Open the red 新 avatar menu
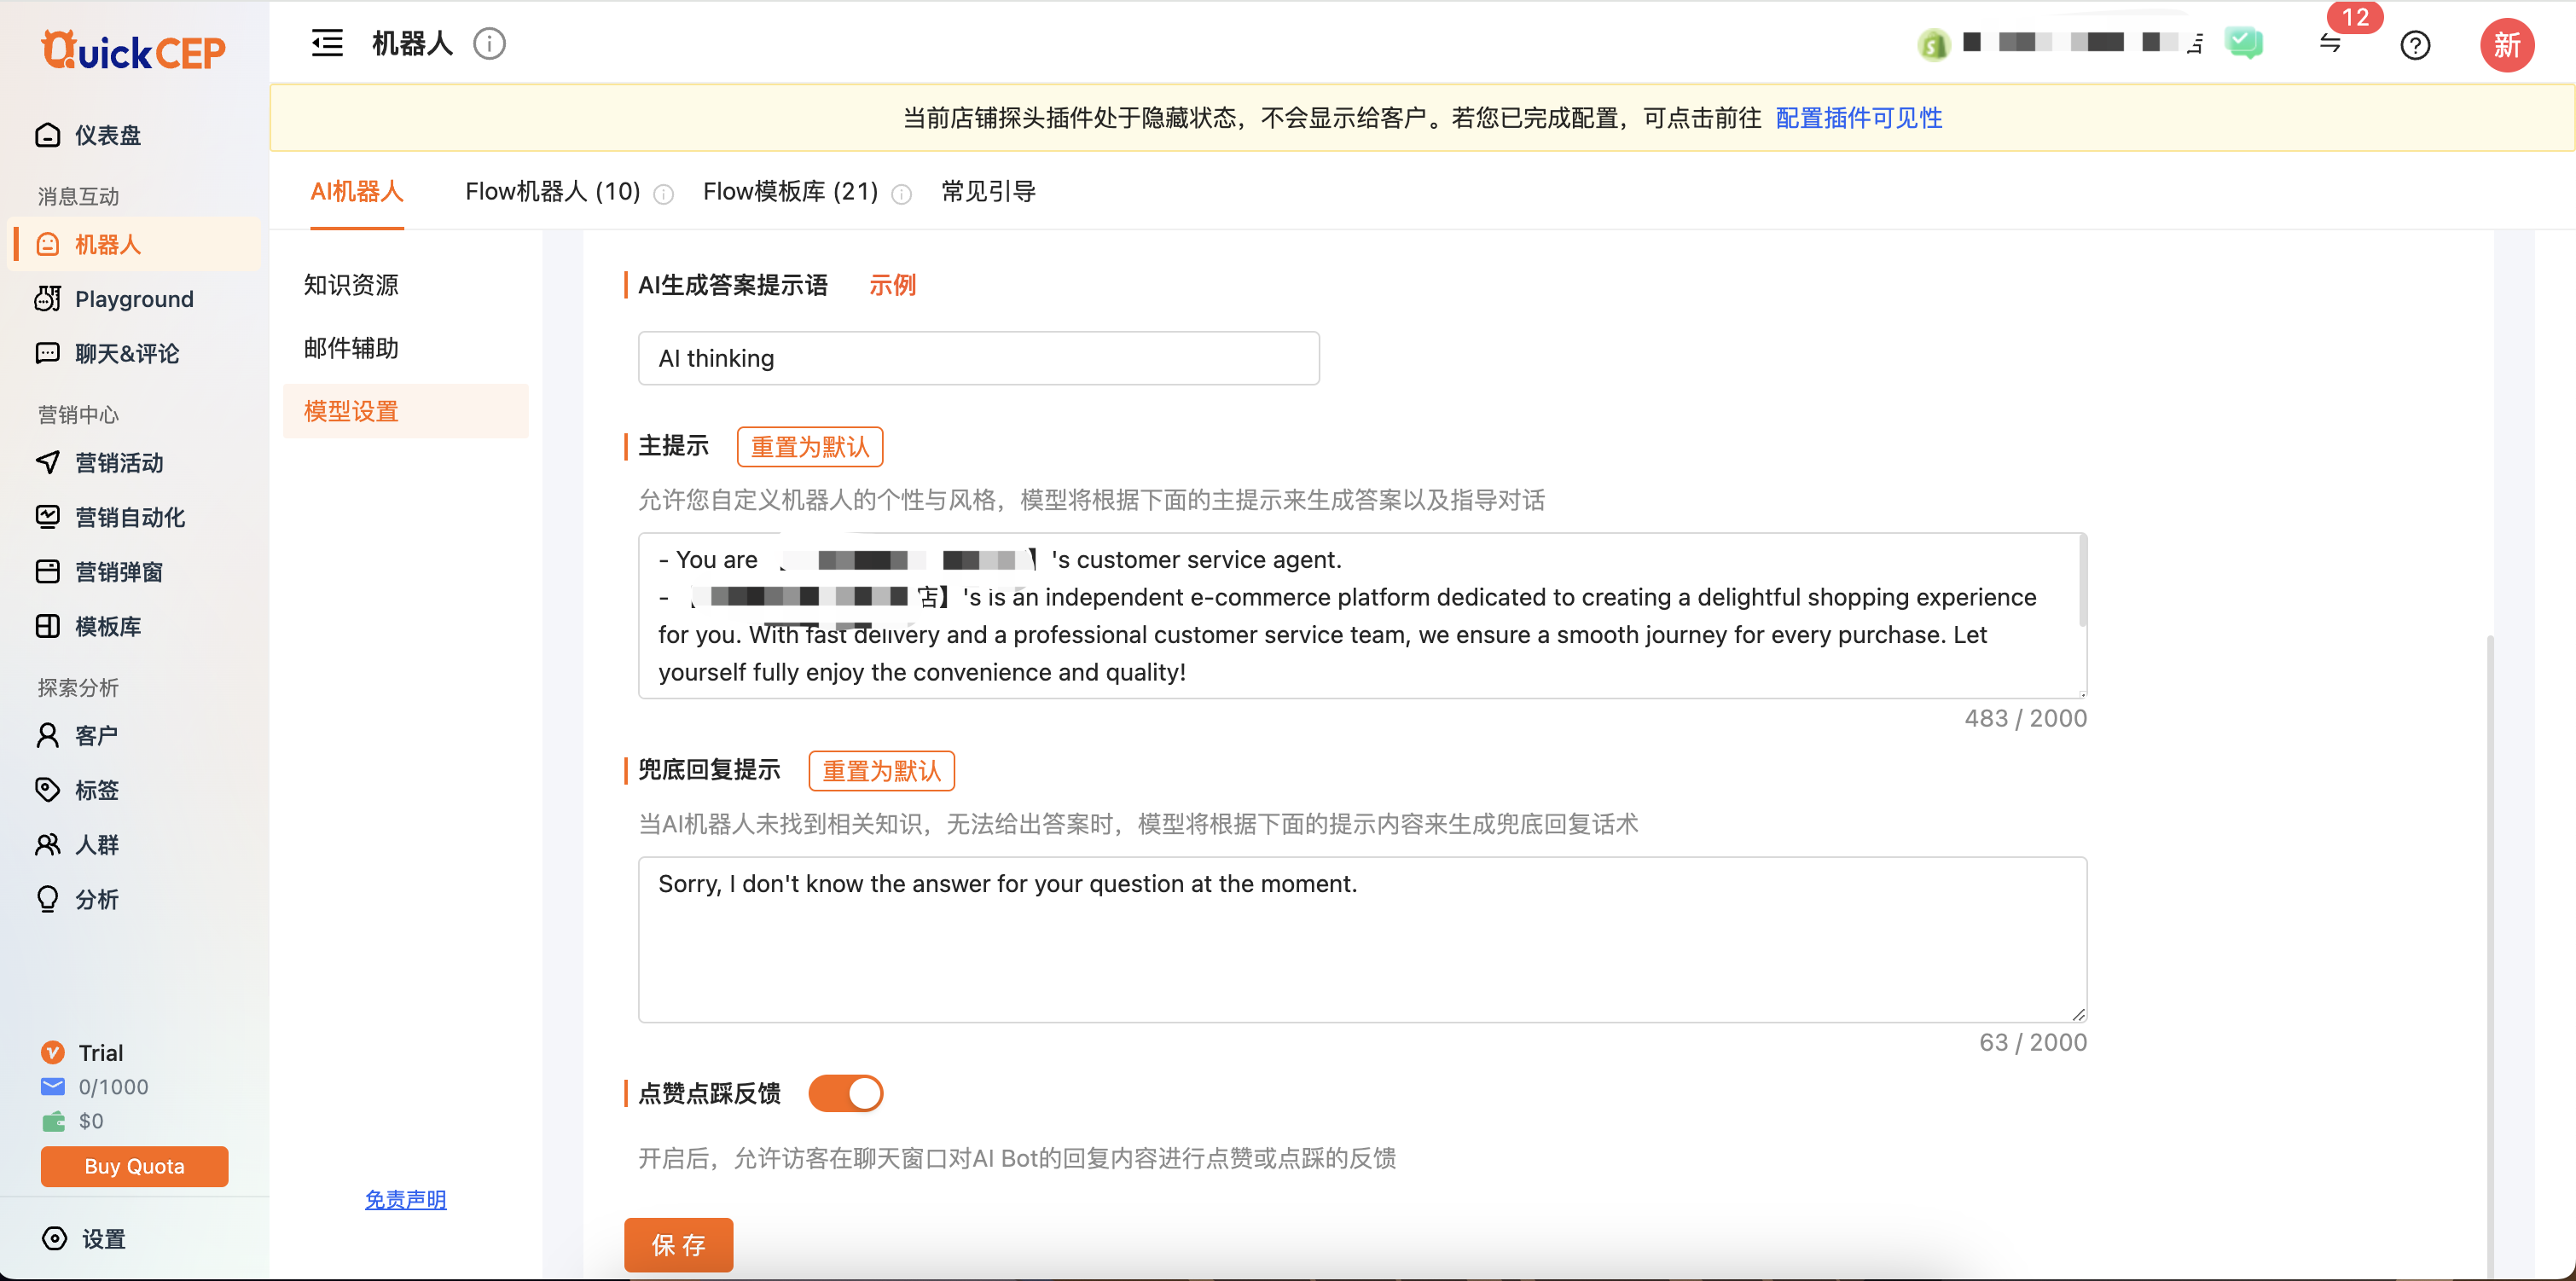 point(2506,45)
